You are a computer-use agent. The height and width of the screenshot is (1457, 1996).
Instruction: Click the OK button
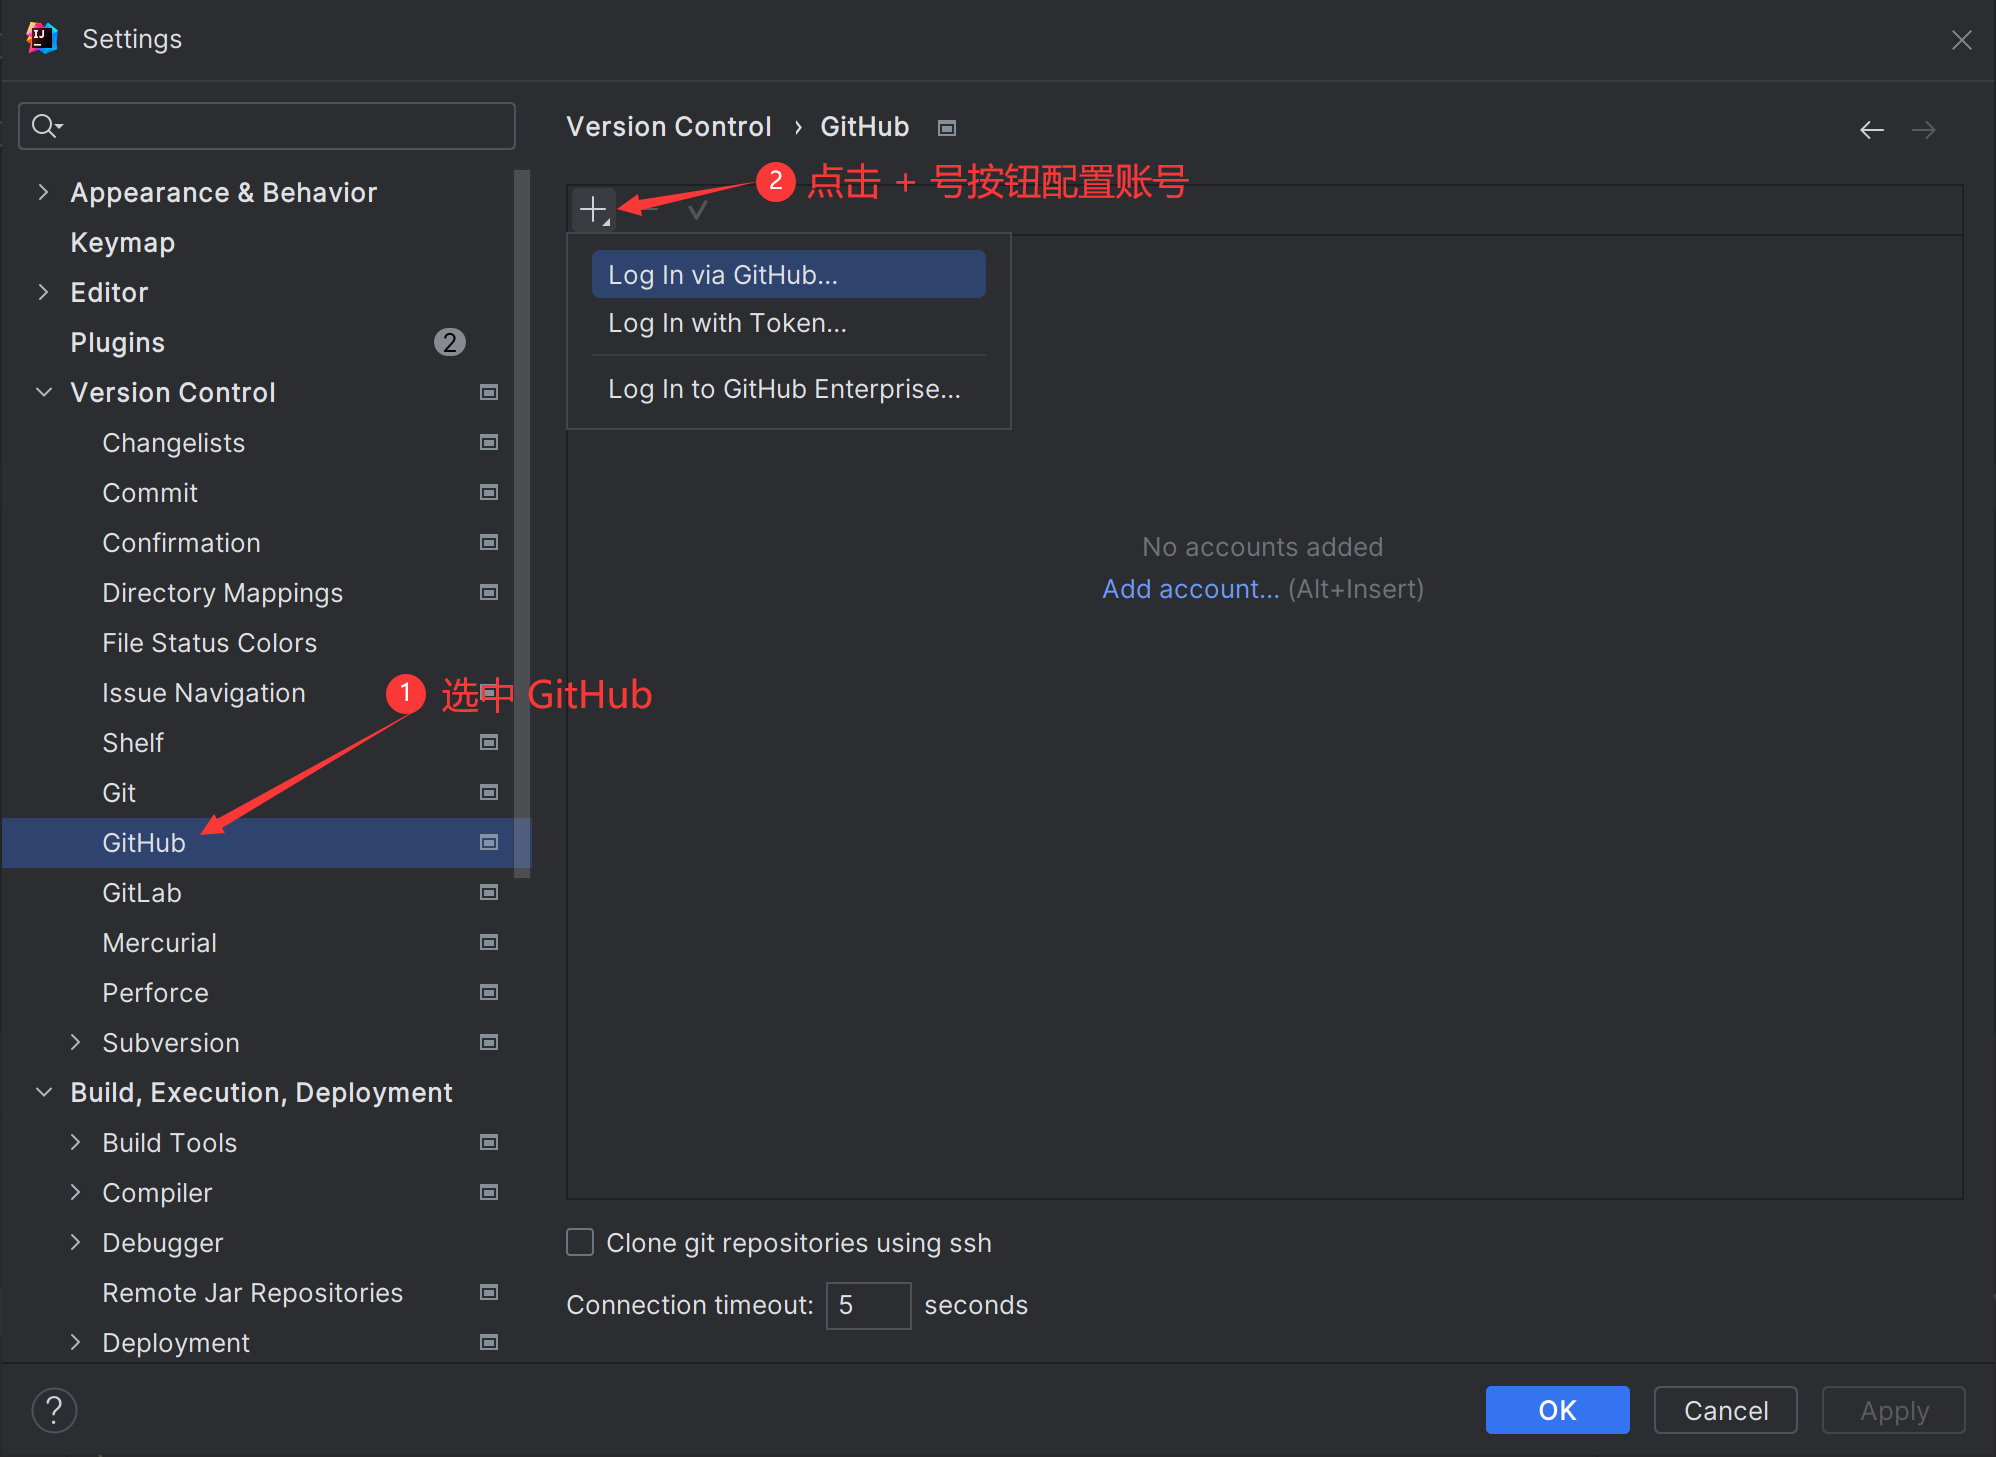pos(1557,1410)
